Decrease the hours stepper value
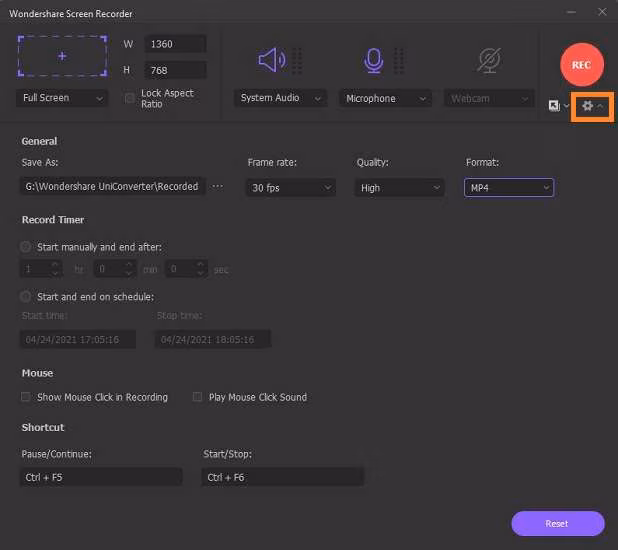Viewport: 618px width, 550px height. pyautogui.click(x=55, y=273)
